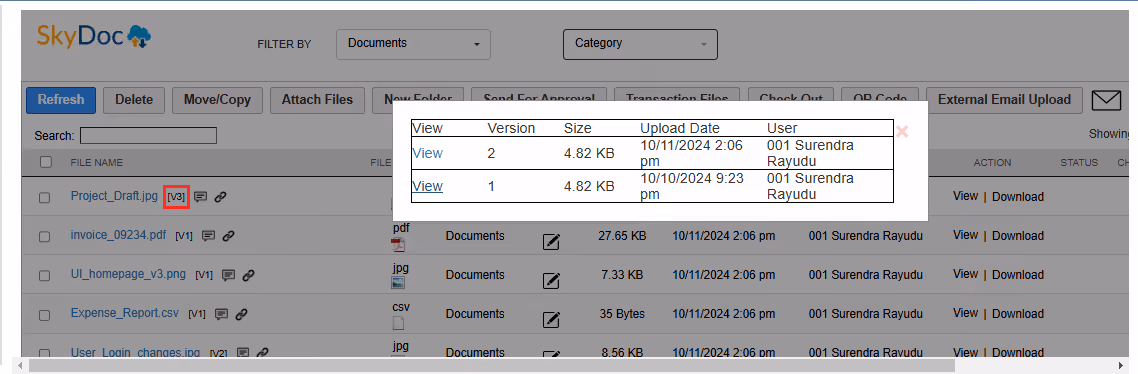The image size is (1138, 374).
Task: Tick the select-all checkbox in header
Action: pos(45,162)
